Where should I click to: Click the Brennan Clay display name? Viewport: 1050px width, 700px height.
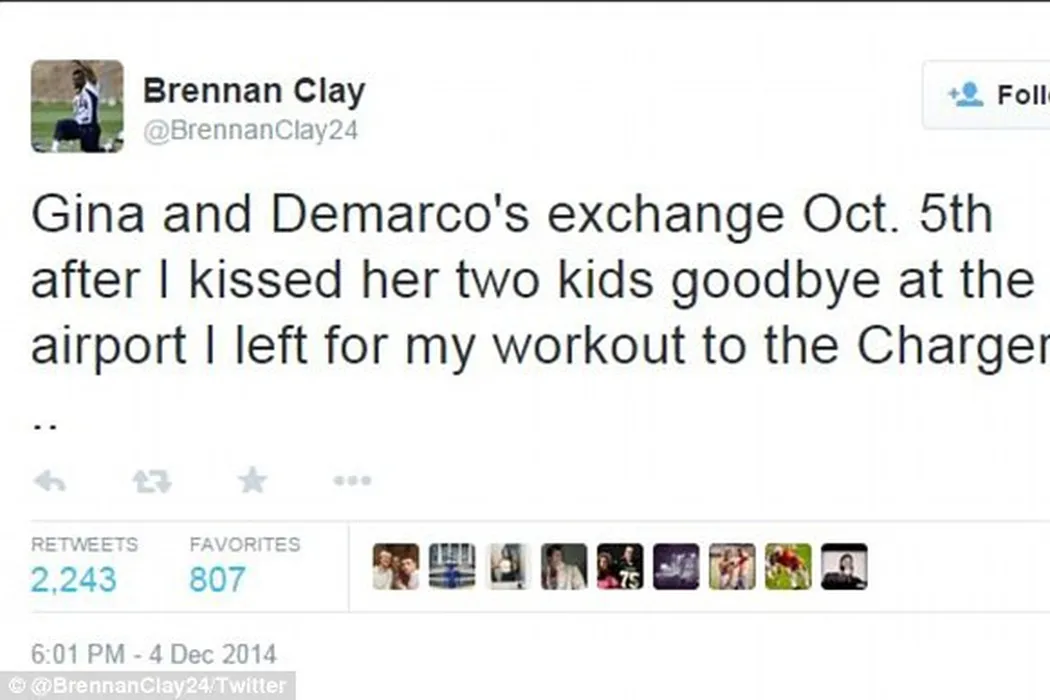pos(254,91)
